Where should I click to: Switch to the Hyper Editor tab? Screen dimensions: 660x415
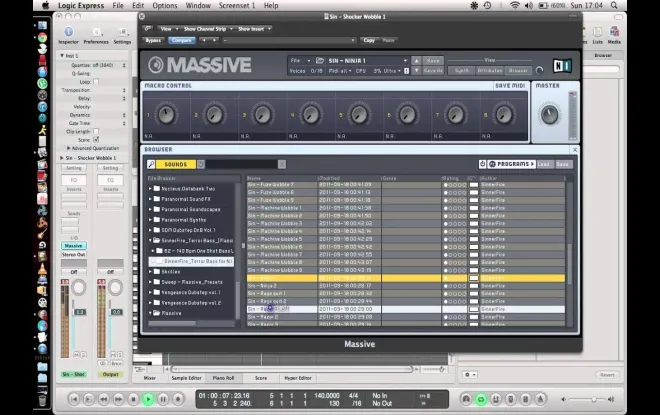(298, 378)
